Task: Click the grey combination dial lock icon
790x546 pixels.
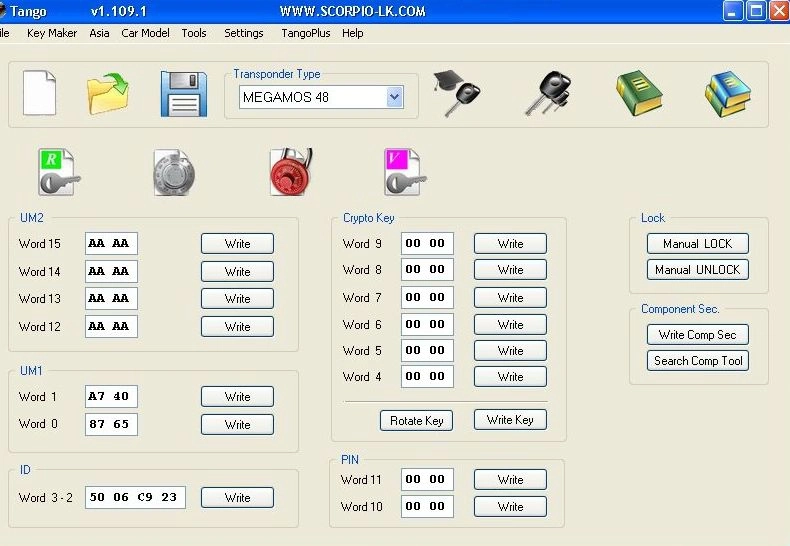Action: coord(174,172)
